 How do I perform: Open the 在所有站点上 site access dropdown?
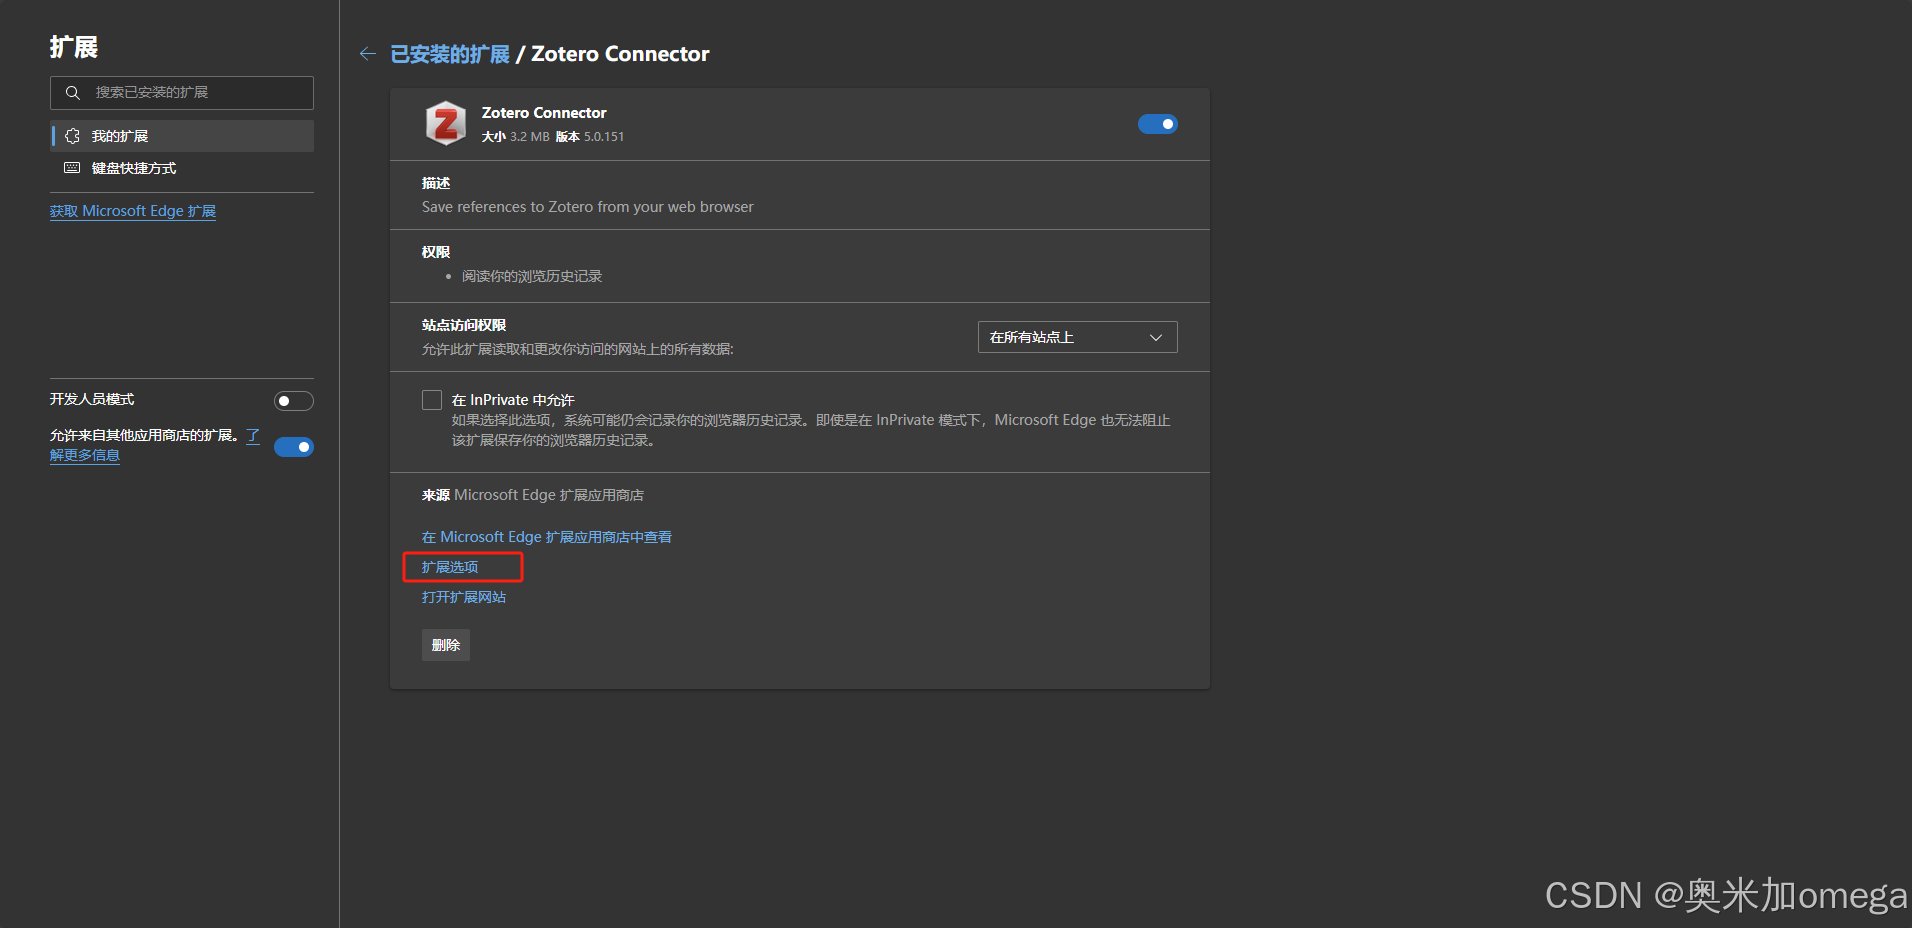click(1077, 337)
